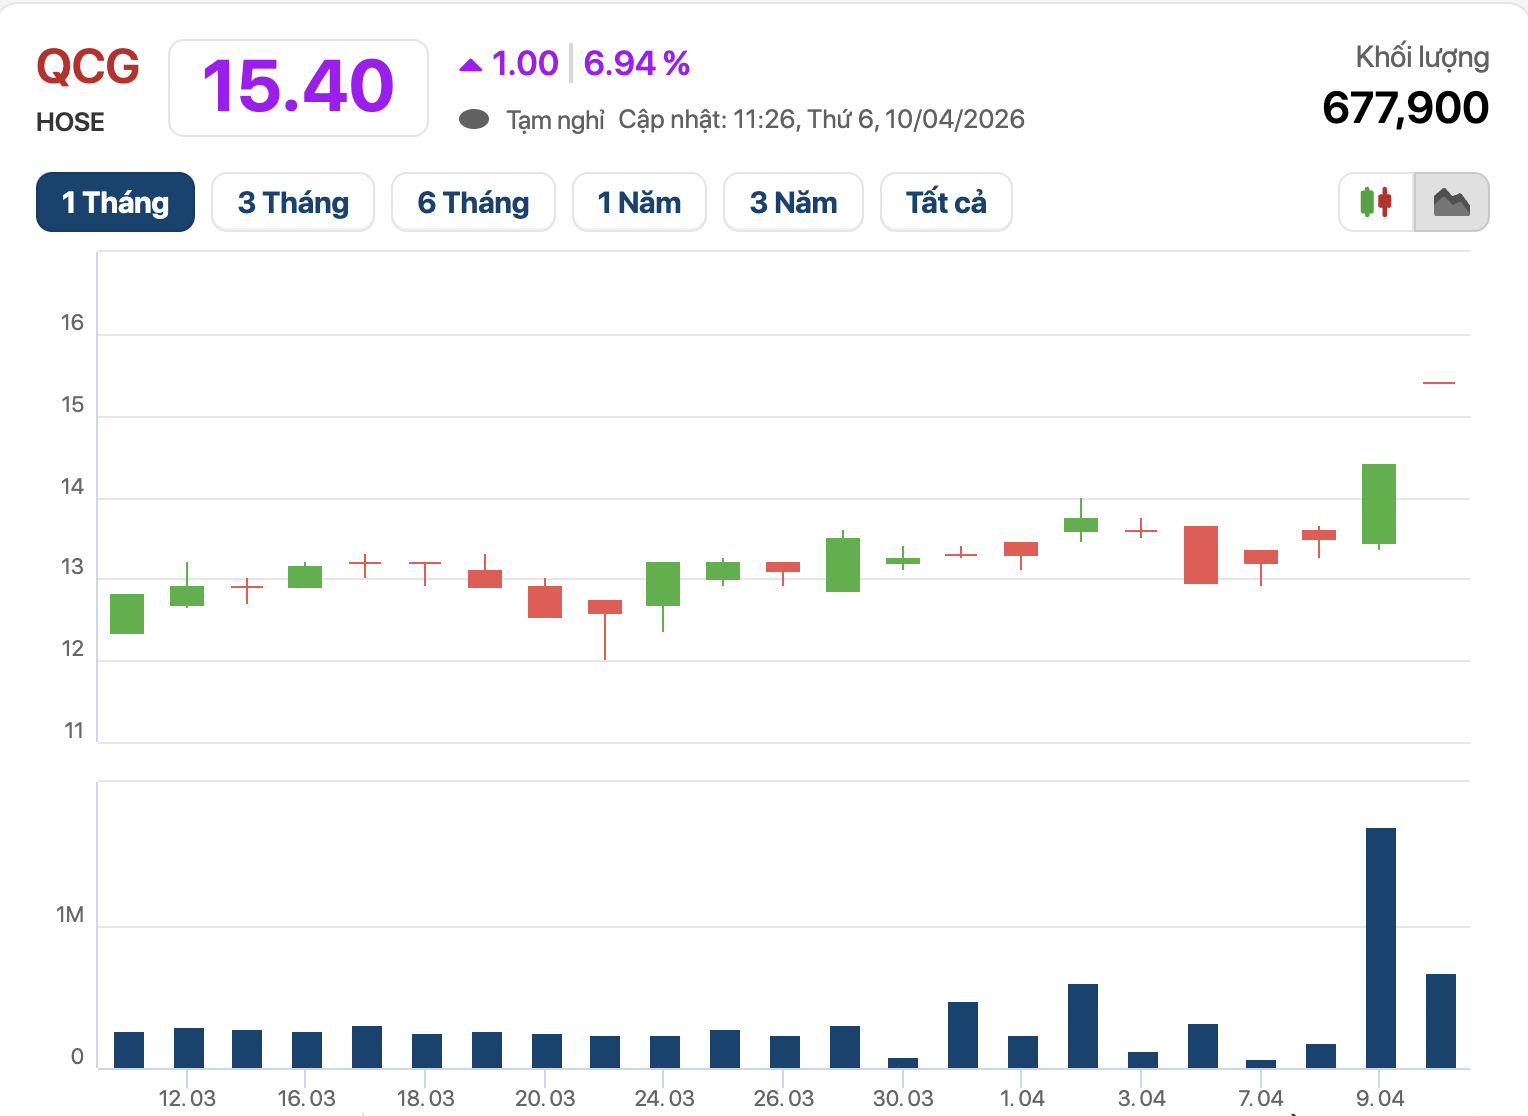Select the 3 Năm time range
1528x1116 pixels.
[x=793, y=202]
